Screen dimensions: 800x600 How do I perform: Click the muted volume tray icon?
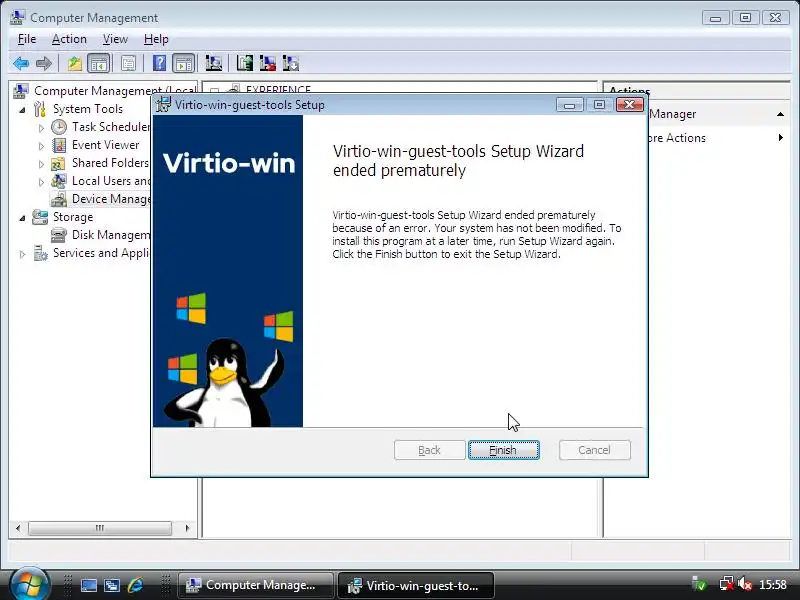[745, 584]
